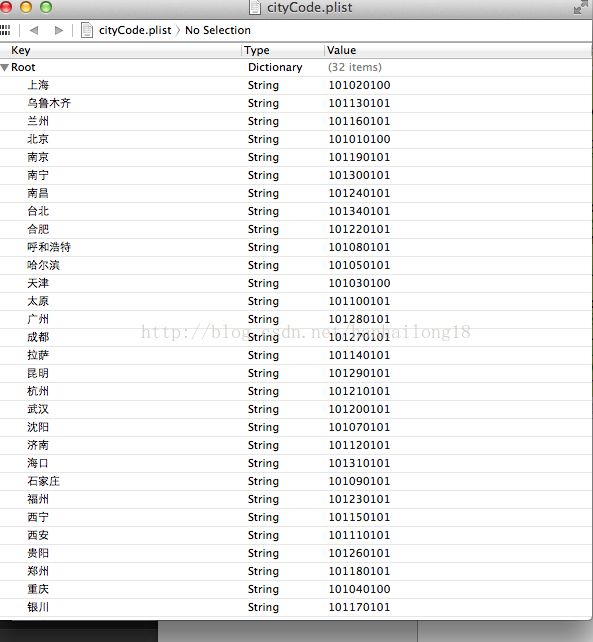The image size is (593, 642).
Task: Select the 海口 key row
Action: pyautogui.click(x=38, y=463)
